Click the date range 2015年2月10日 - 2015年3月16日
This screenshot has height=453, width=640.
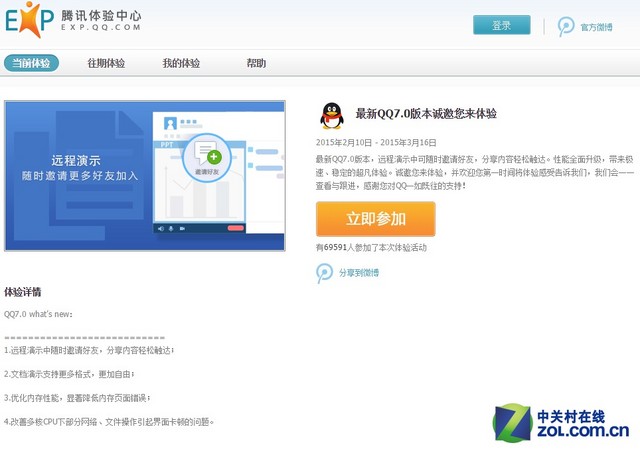(376, 142)
